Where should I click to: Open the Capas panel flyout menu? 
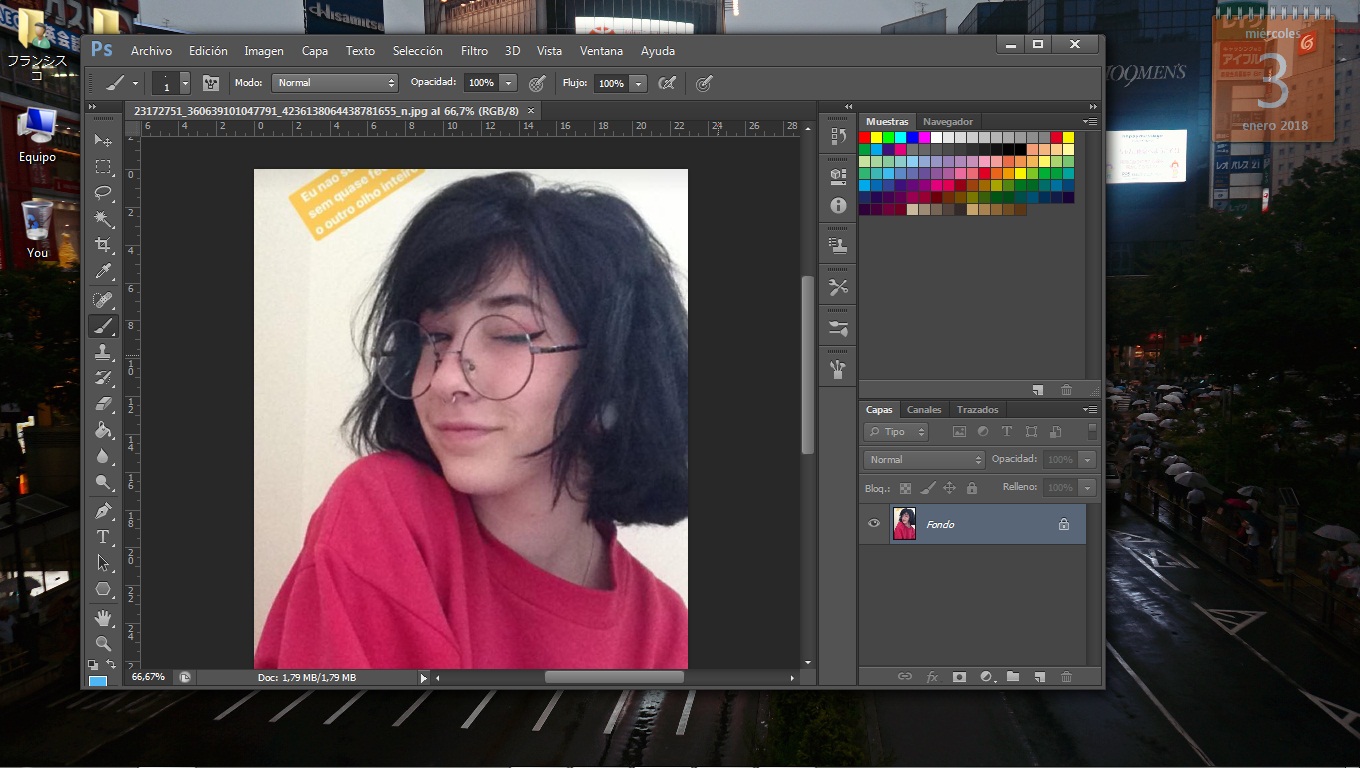pyautogui.click(x=1090, y=409)
